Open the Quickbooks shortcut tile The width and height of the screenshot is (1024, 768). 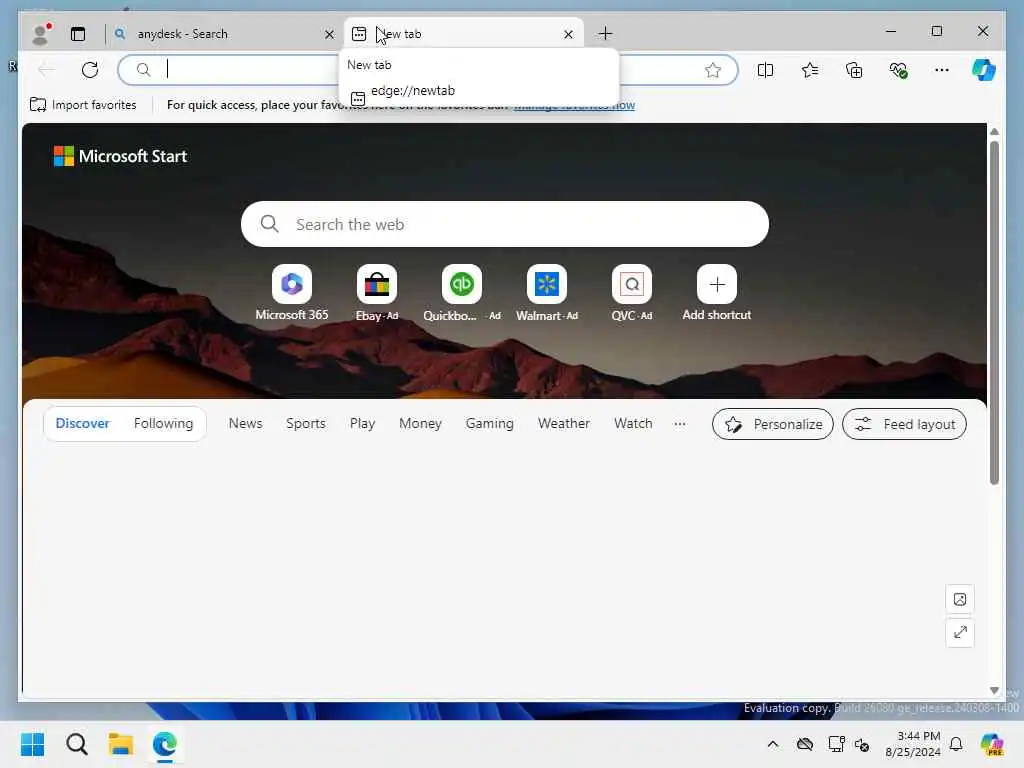pyautogui.click(x=462, y=293)
